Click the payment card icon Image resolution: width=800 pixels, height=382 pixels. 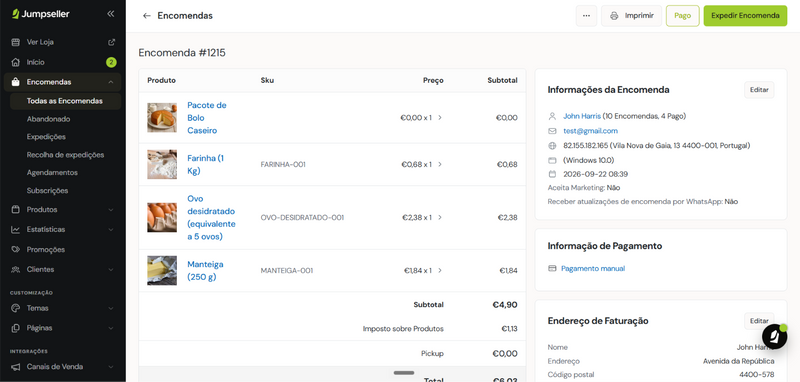pyautogui.click(x=552, y=268)
